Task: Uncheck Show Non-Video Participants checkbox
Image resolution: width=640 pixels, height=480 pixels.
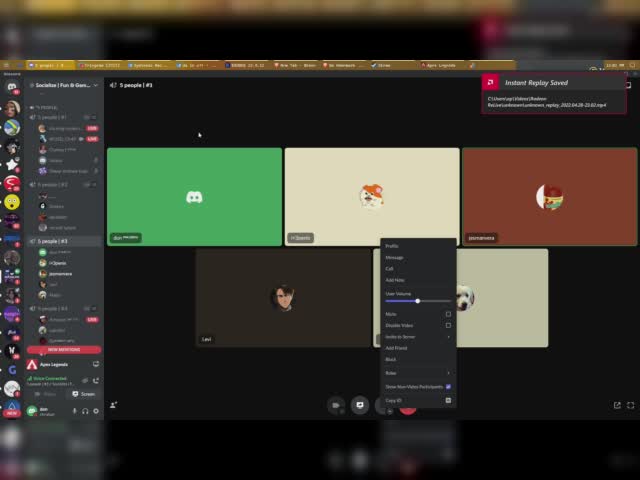Action: pos(448,387)
